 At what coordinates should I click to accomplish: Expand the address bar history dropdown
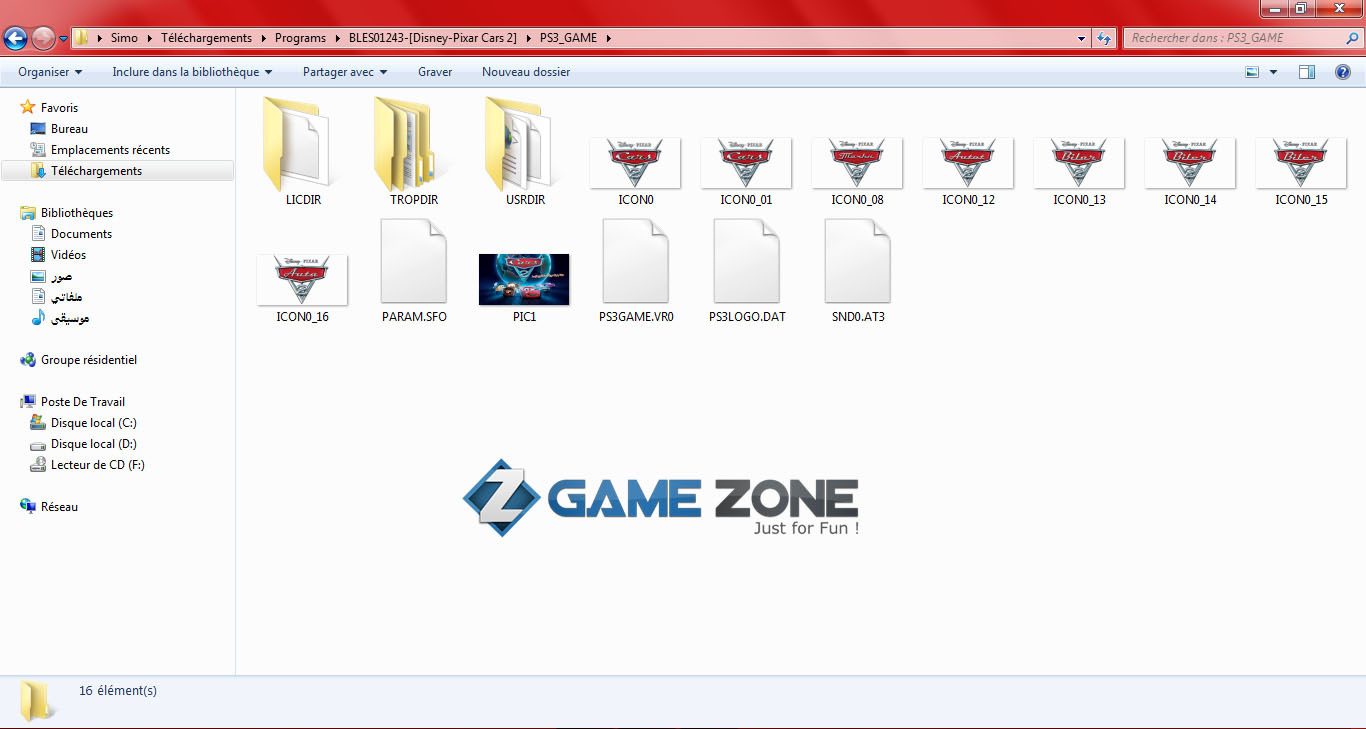click(1082, 38)
